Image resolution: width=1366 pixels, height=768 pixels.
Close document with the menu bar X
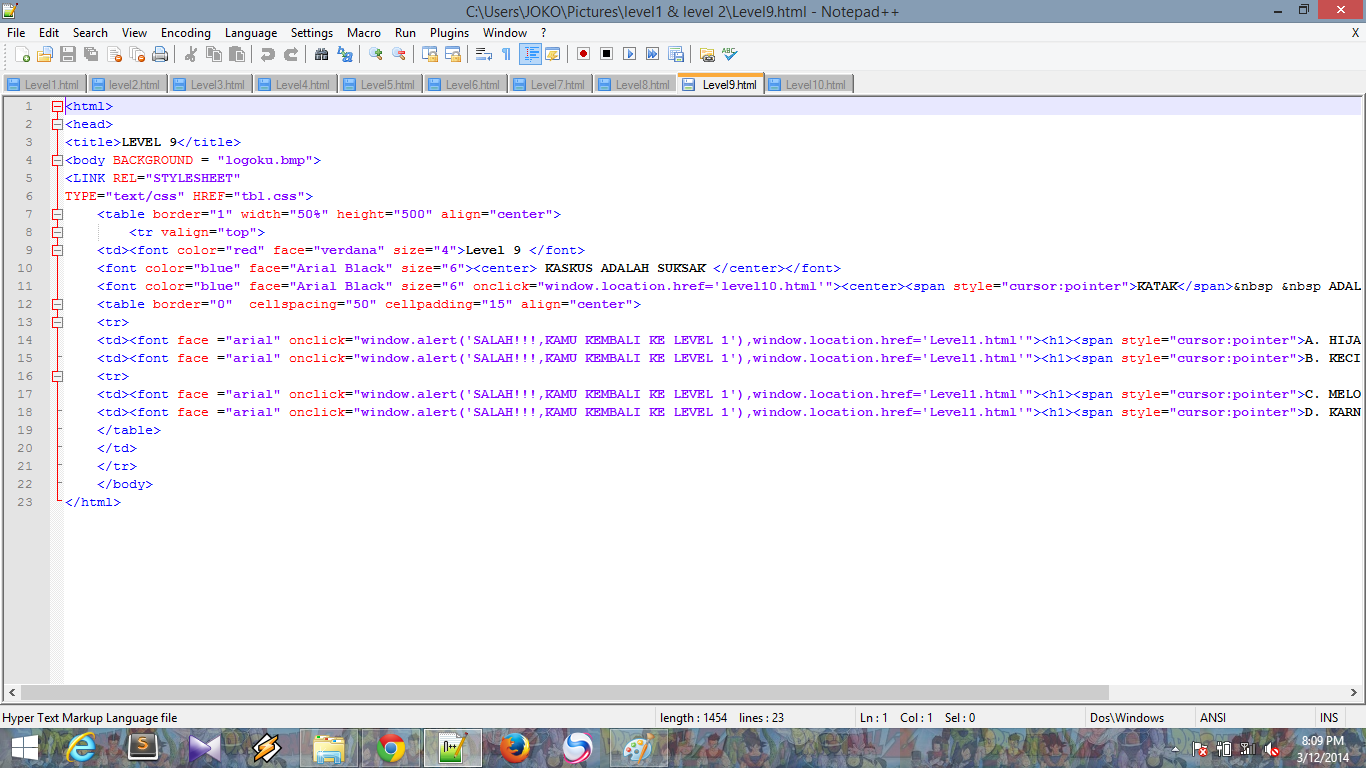(x=1355, y=33)
